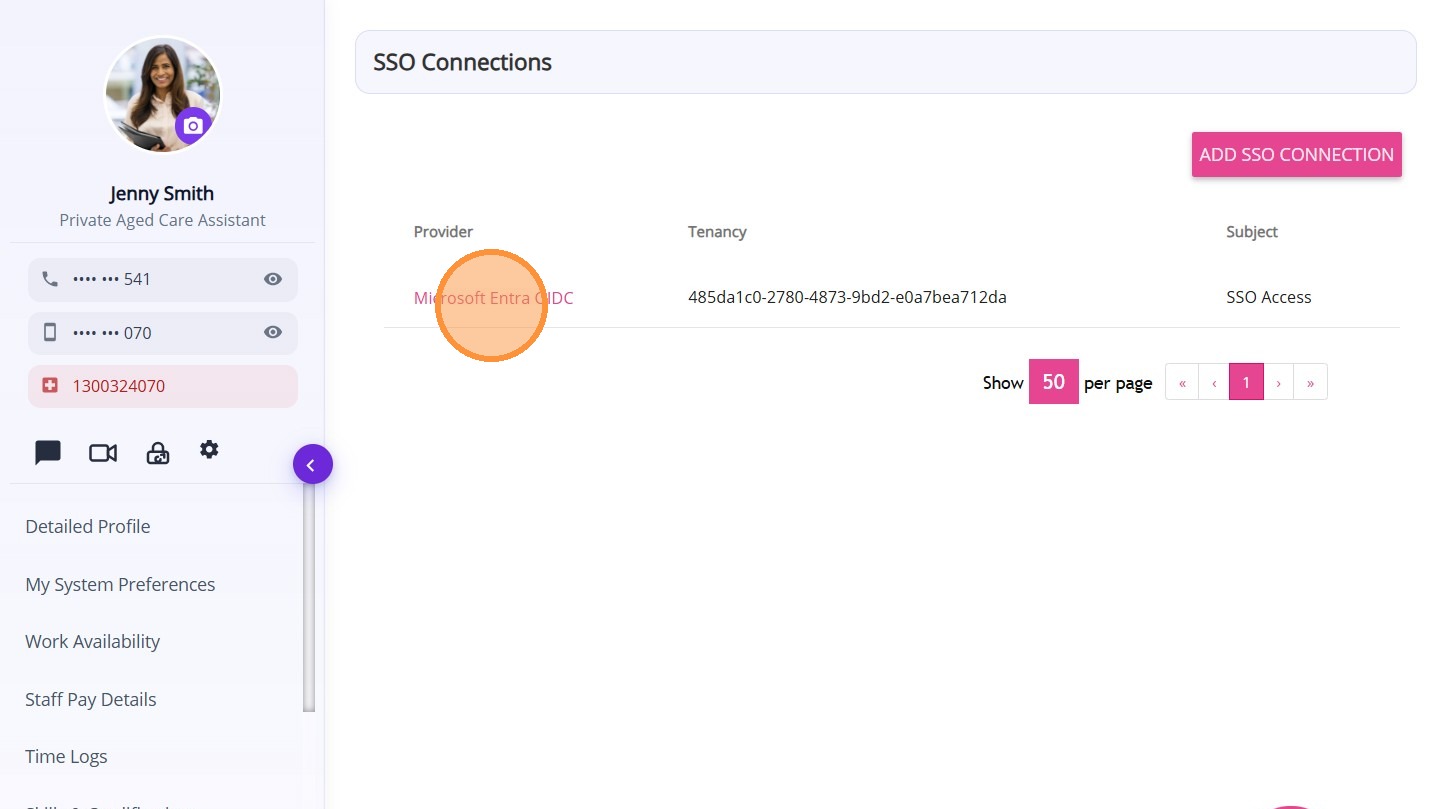Reveal the hidden mobile number ending 070

(273, 333)
